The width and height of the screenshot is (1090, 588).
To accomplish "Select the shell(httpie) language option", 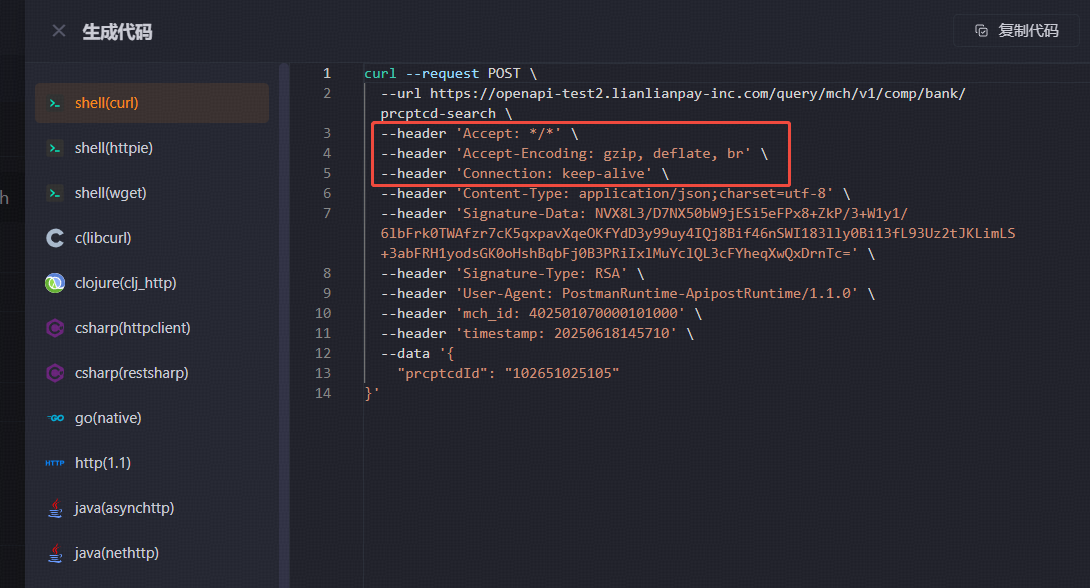I will [152, 148].
